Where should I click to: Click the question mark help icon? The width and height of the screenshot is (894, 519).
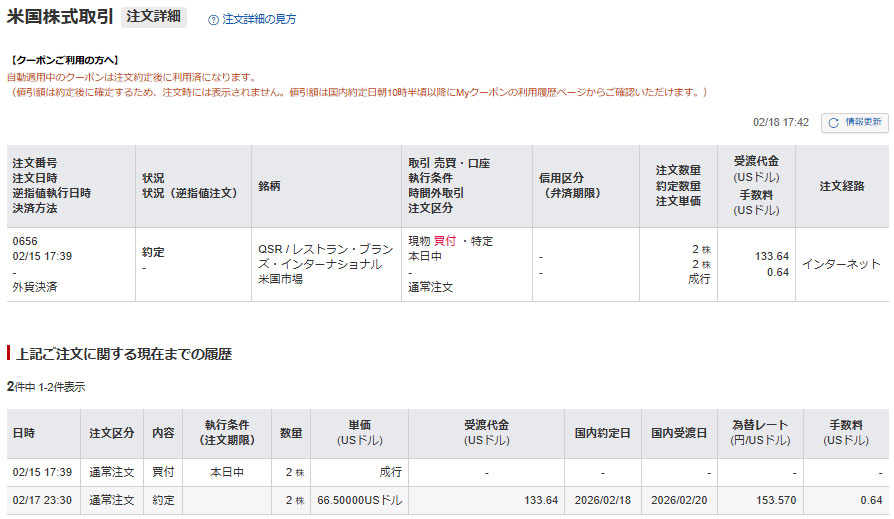[213, 19]
